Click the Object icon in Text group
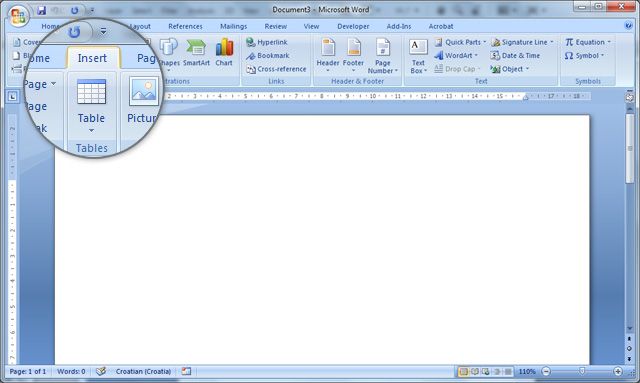 coord(496,69)
